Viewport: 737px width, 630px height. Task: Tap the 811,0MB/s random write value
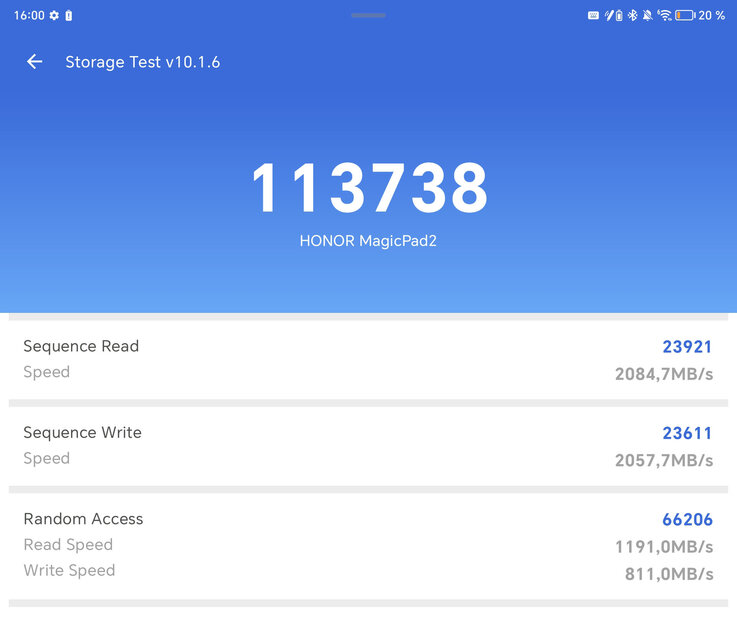coord(669,575)
